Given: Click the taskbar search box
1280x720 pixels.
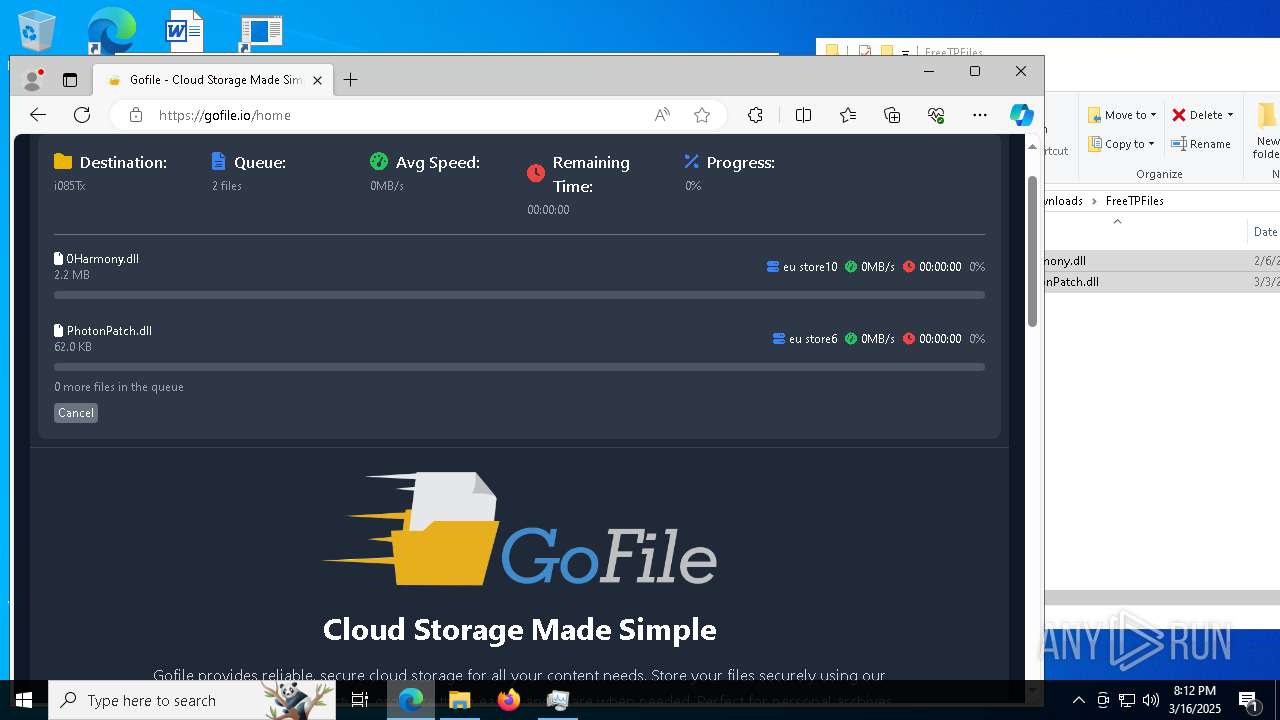Looking at the screenshot, I should pos(190,700).
